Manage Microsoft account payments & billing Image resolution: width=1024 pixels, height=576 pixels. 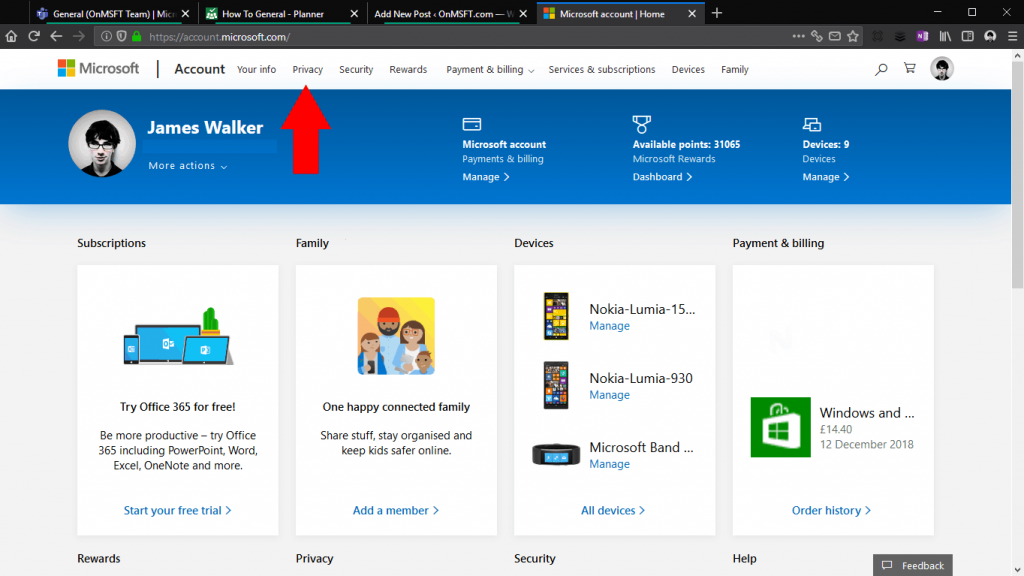486,177
